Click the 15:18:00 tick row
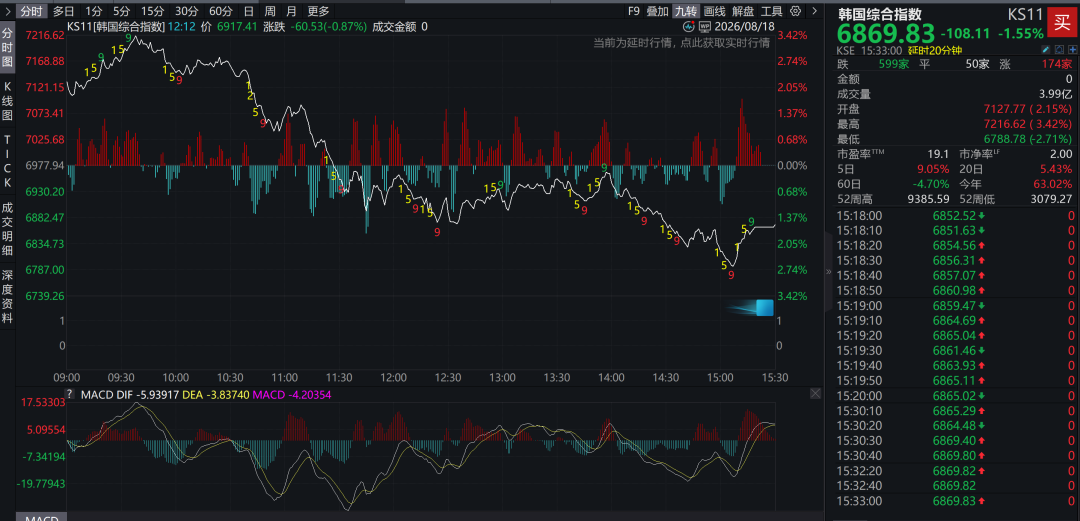The image size is (1080, 521). pyautogui.click(x=955, y=215)
